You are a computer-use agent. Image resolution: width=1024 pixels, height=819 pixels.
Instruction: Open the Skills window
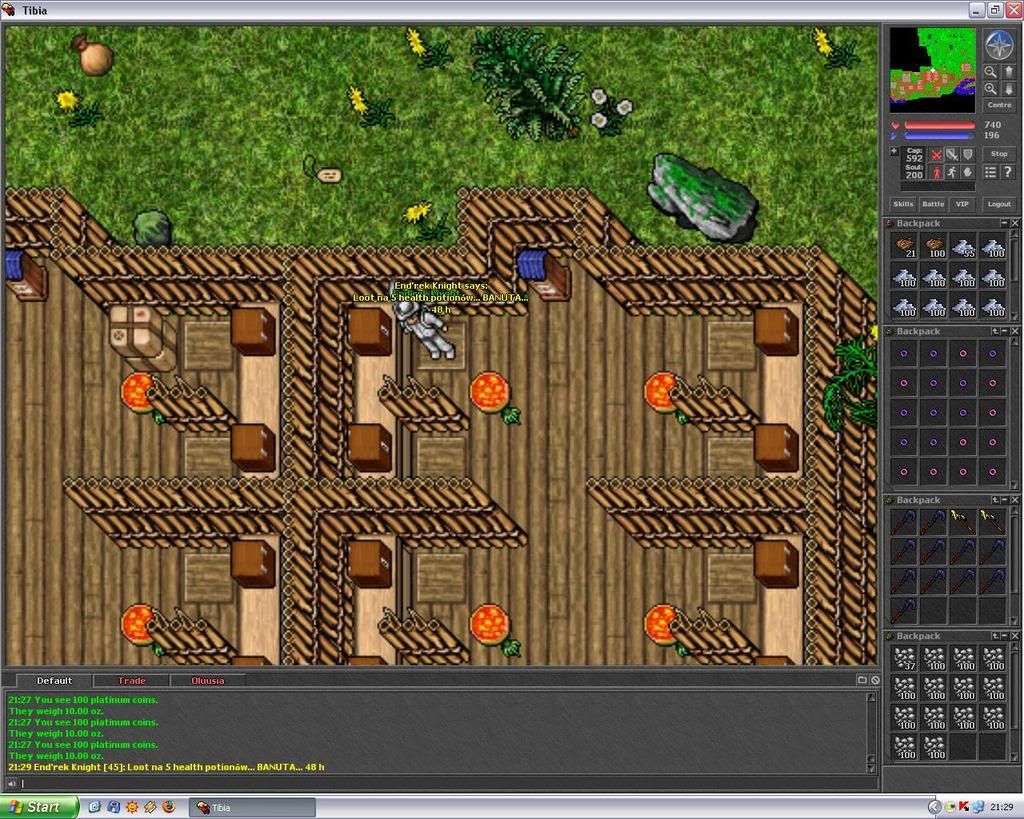903,204
